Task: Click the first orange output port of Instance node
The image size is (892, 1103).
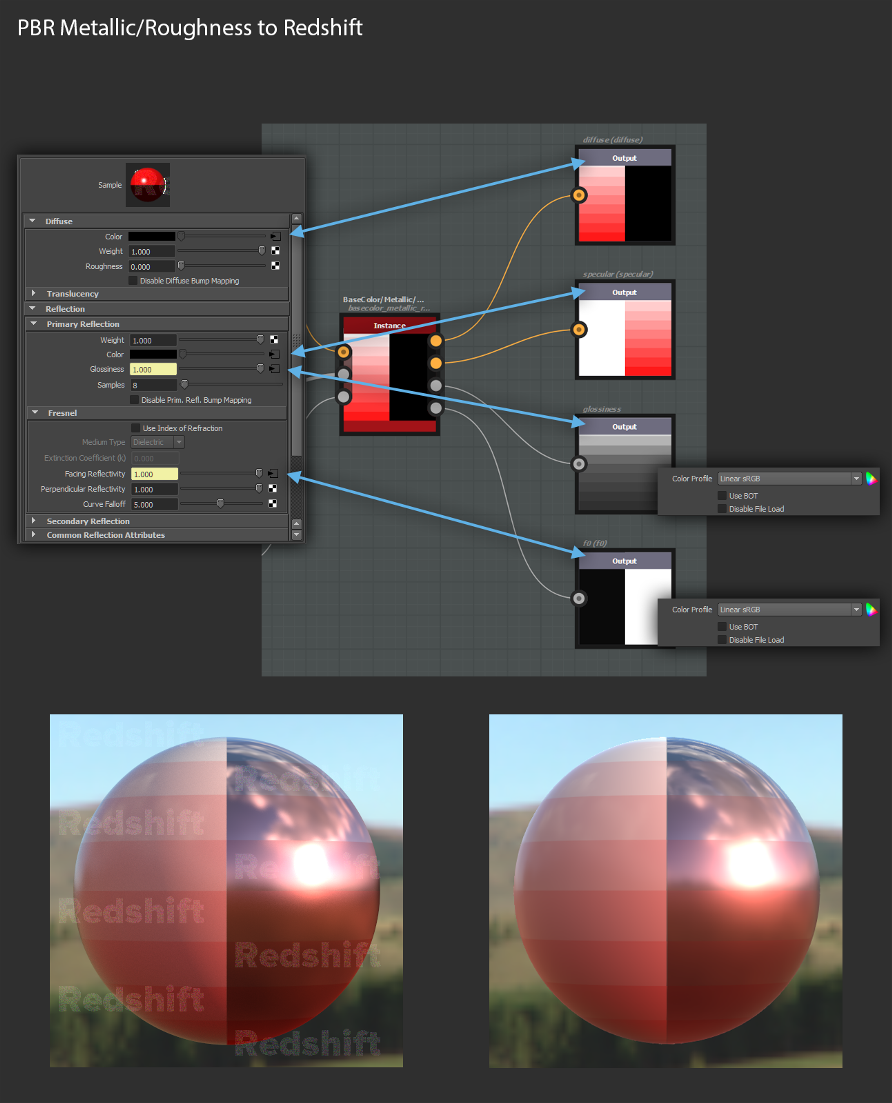Action: point(436,341)
